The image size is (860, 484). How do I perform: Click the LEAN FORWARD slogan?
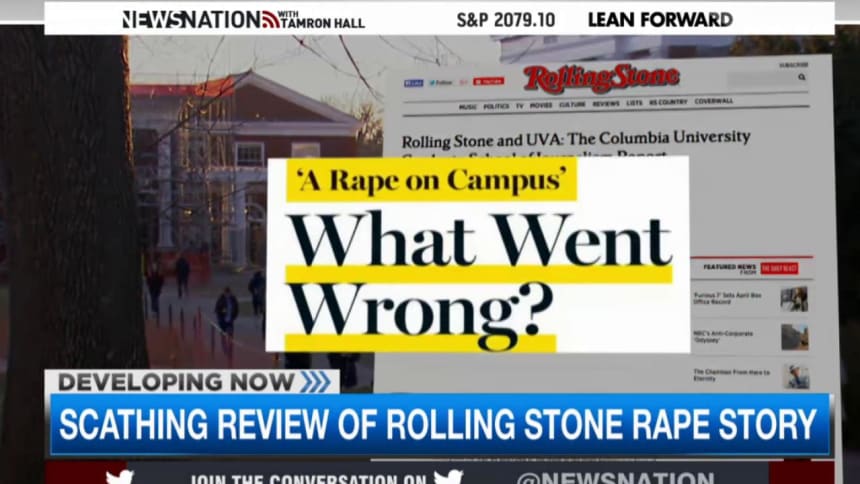pyautogui.click(x=660, y=20)
